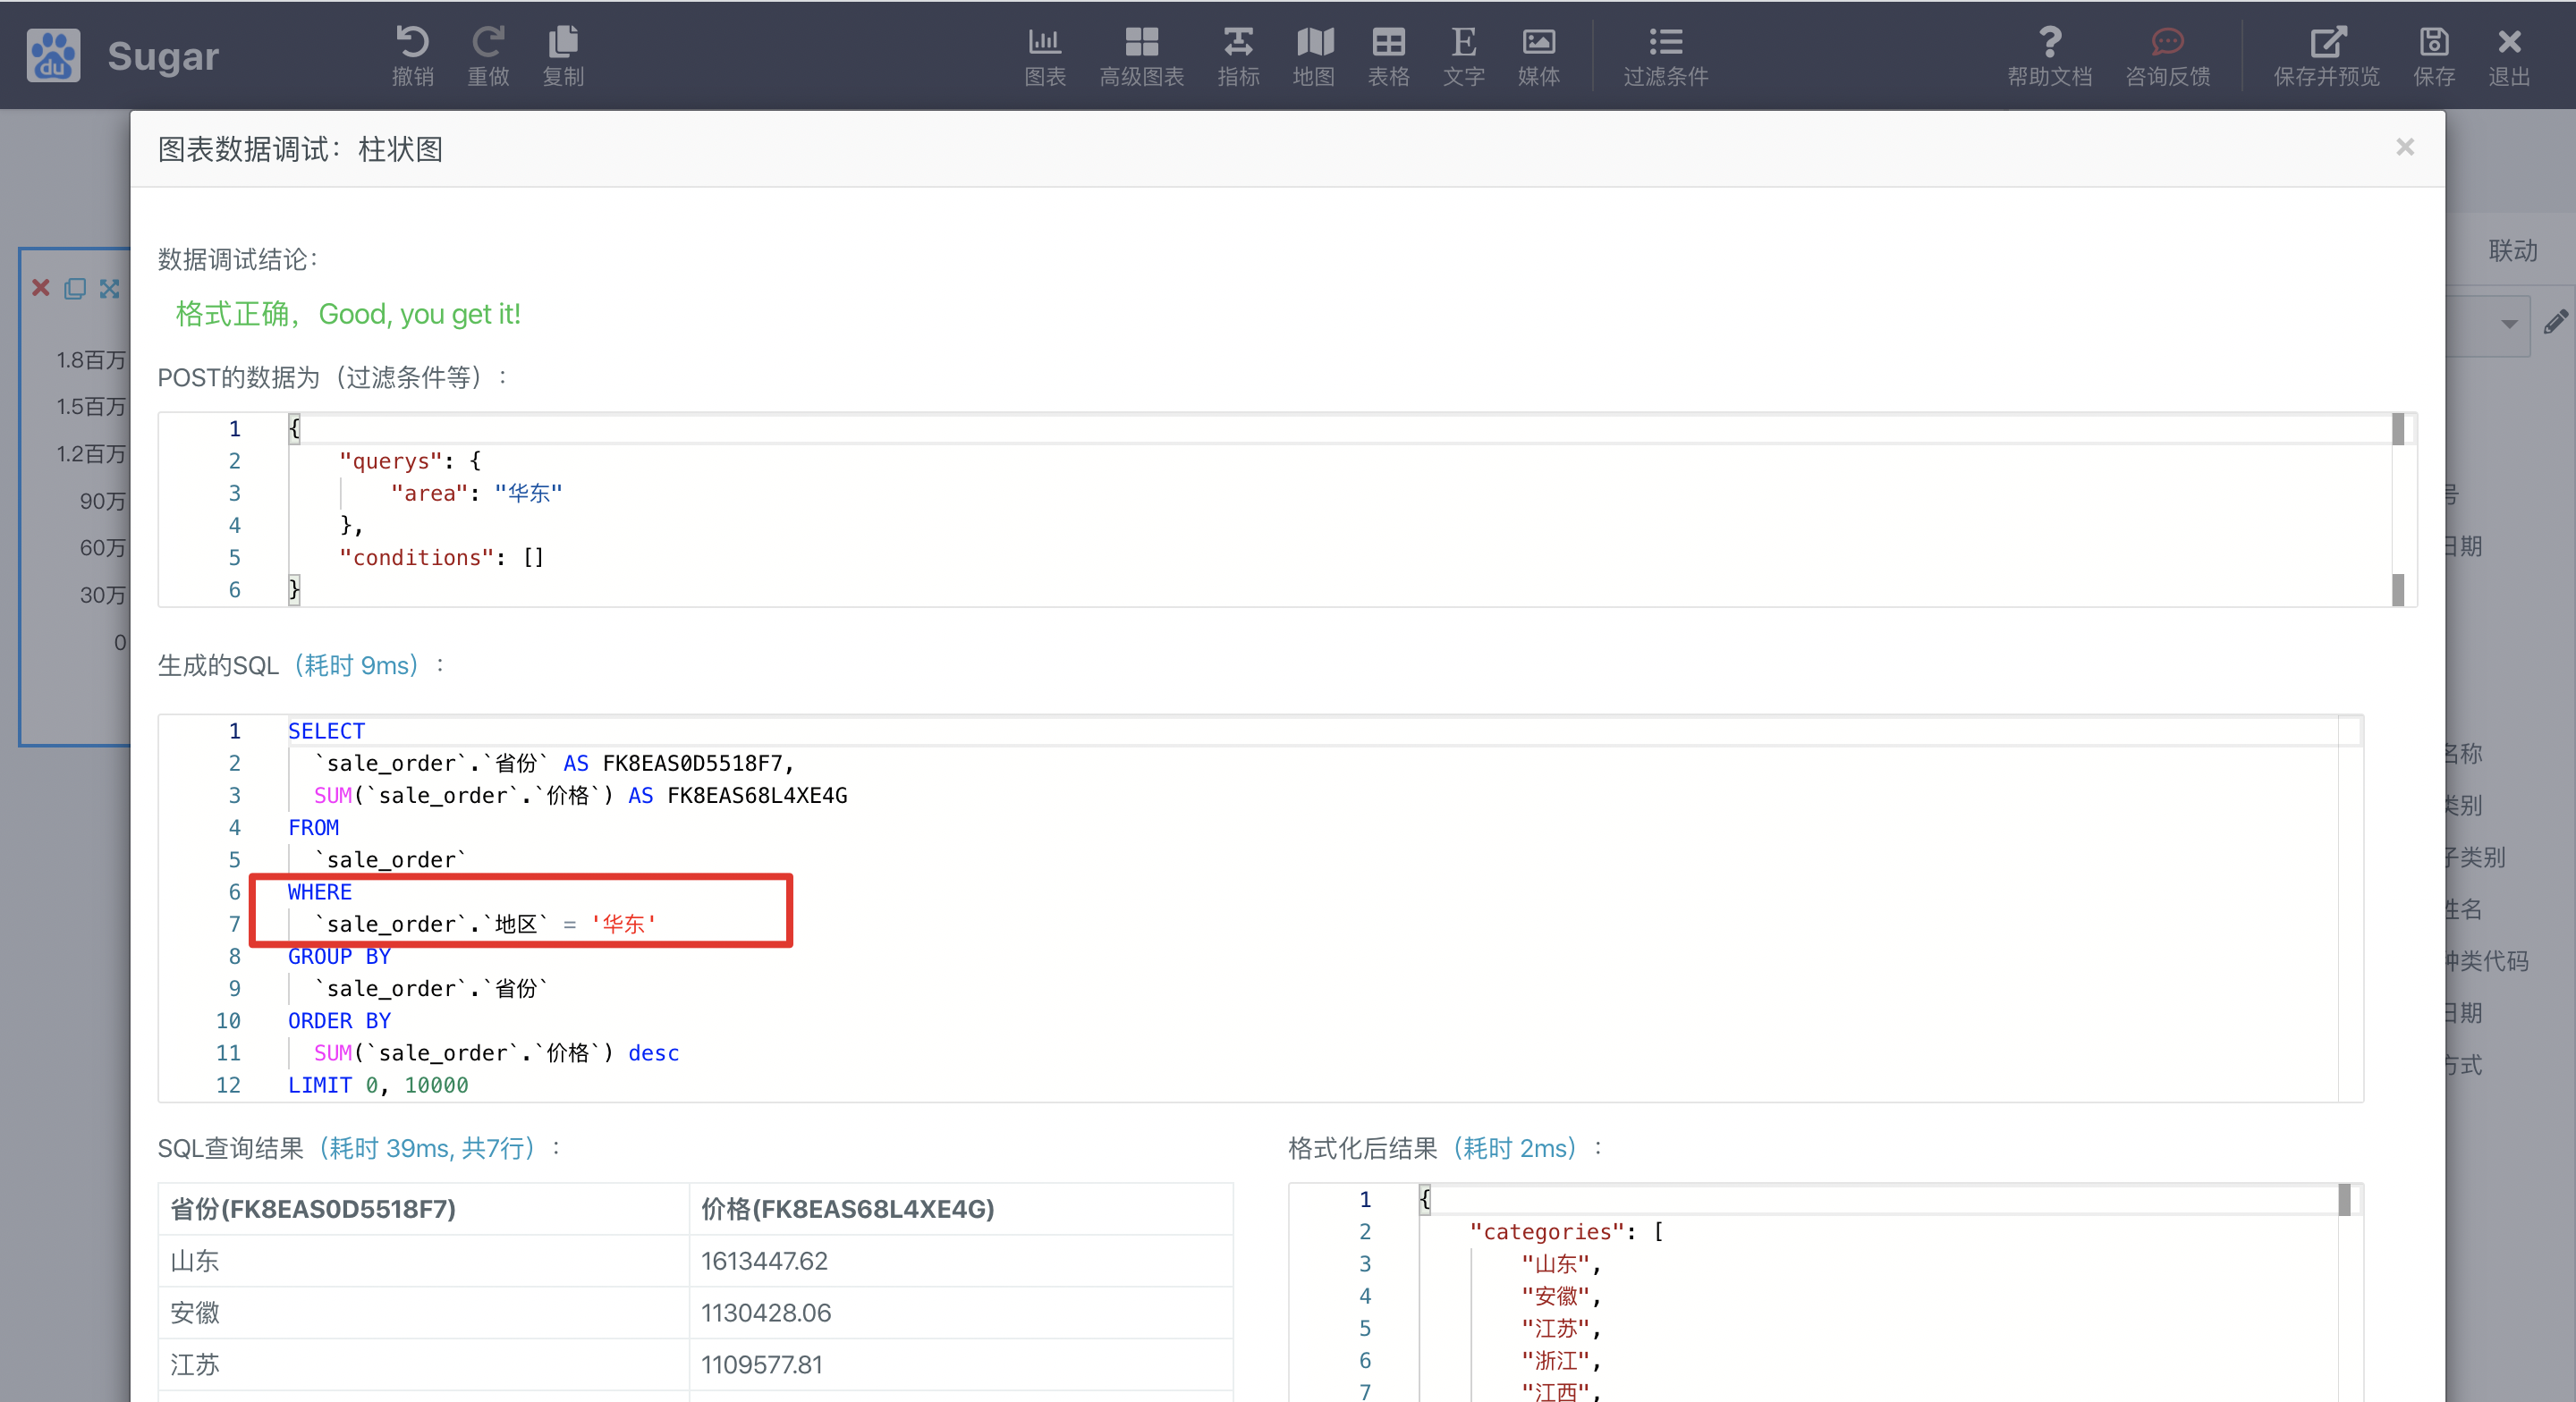Click the 撤销 undo icon
Viewport: 2576px width, 1402px height.
pos(412,42)
